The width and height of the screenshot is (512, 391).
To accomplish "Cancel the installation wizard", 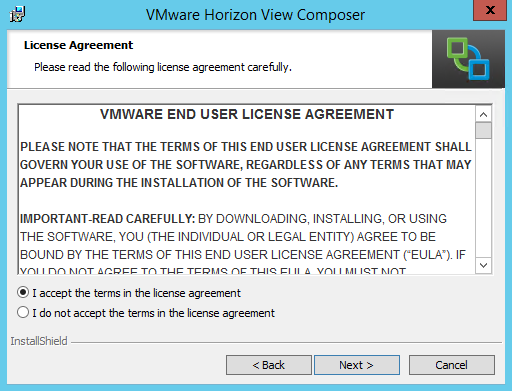I will coord(452,365).
